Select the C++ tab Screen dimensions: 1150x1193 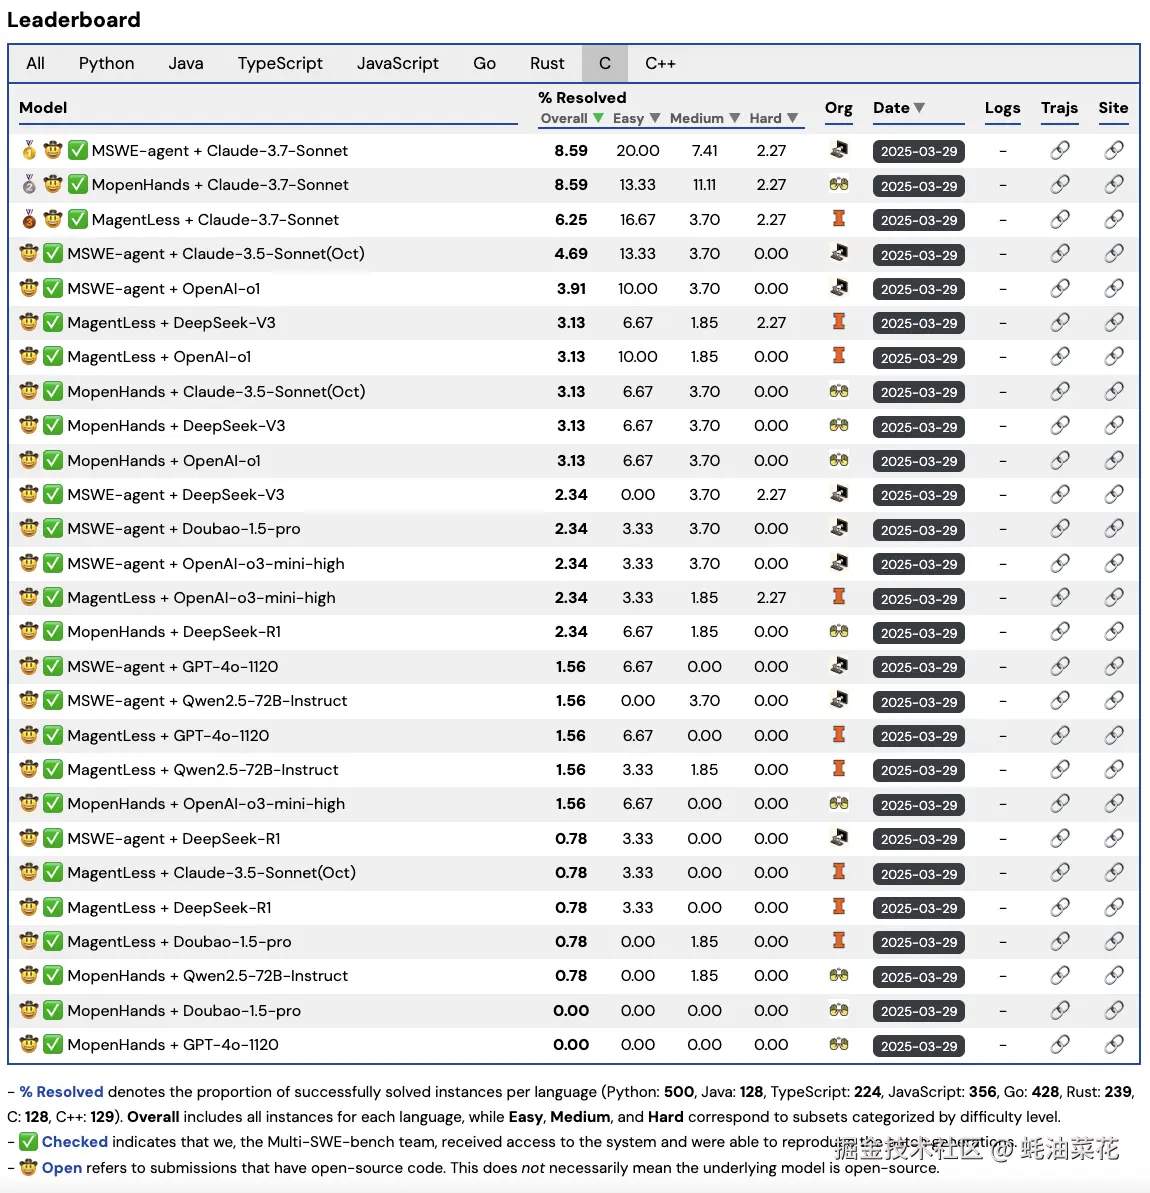point(660,63)
